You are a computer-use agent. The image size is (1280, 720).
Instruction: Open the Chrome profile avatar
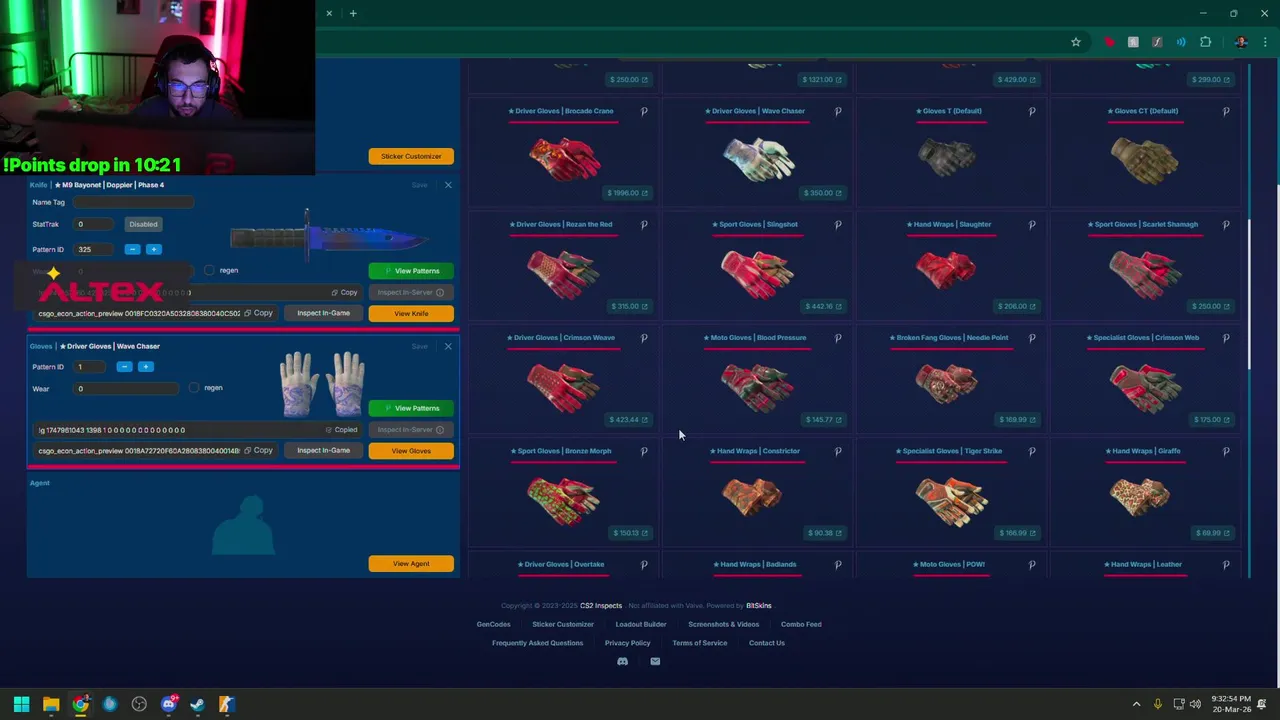1241,42
